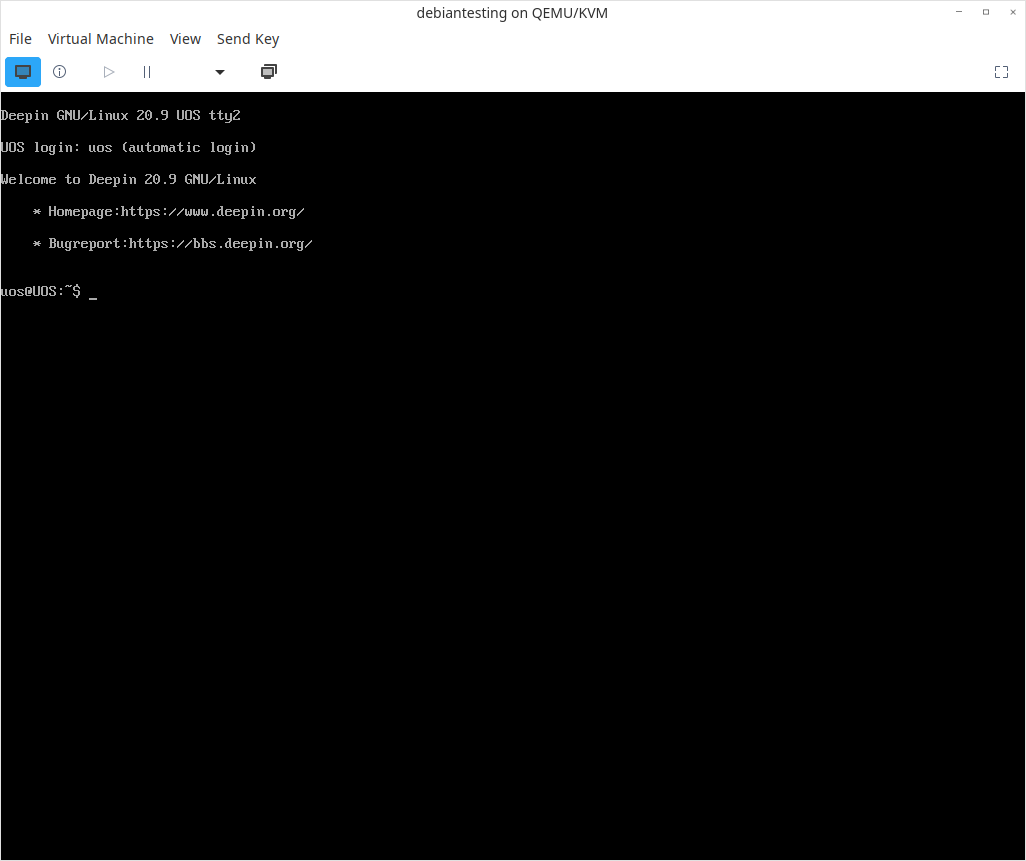
Task: Open the manage VM snapshots icon
Action: pos(269,72)
